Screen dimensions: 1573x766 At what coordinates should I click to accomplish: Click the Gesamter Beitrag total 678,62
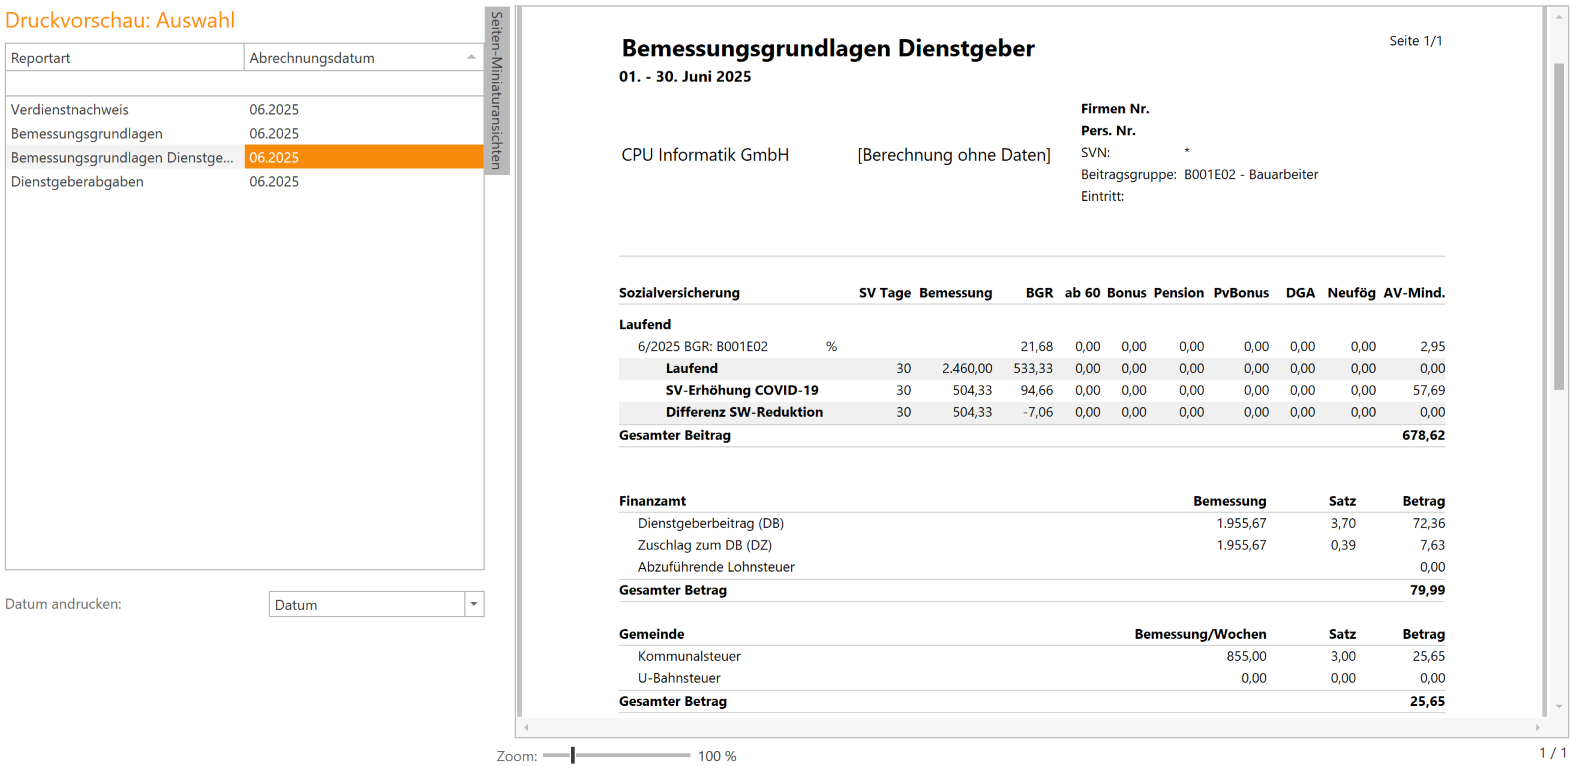pos(1423,435)
